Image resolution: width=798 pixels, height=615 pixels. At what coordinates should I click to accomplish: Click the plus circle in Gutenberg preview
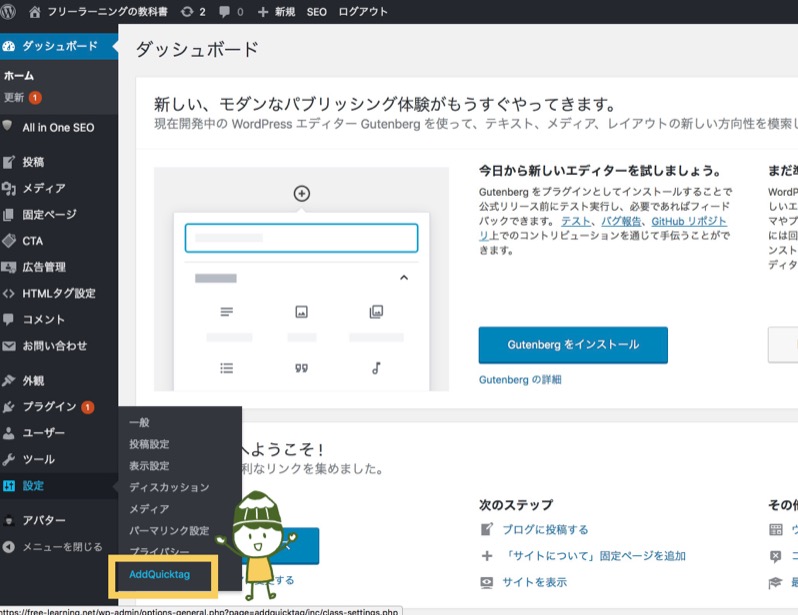point(302,193)
